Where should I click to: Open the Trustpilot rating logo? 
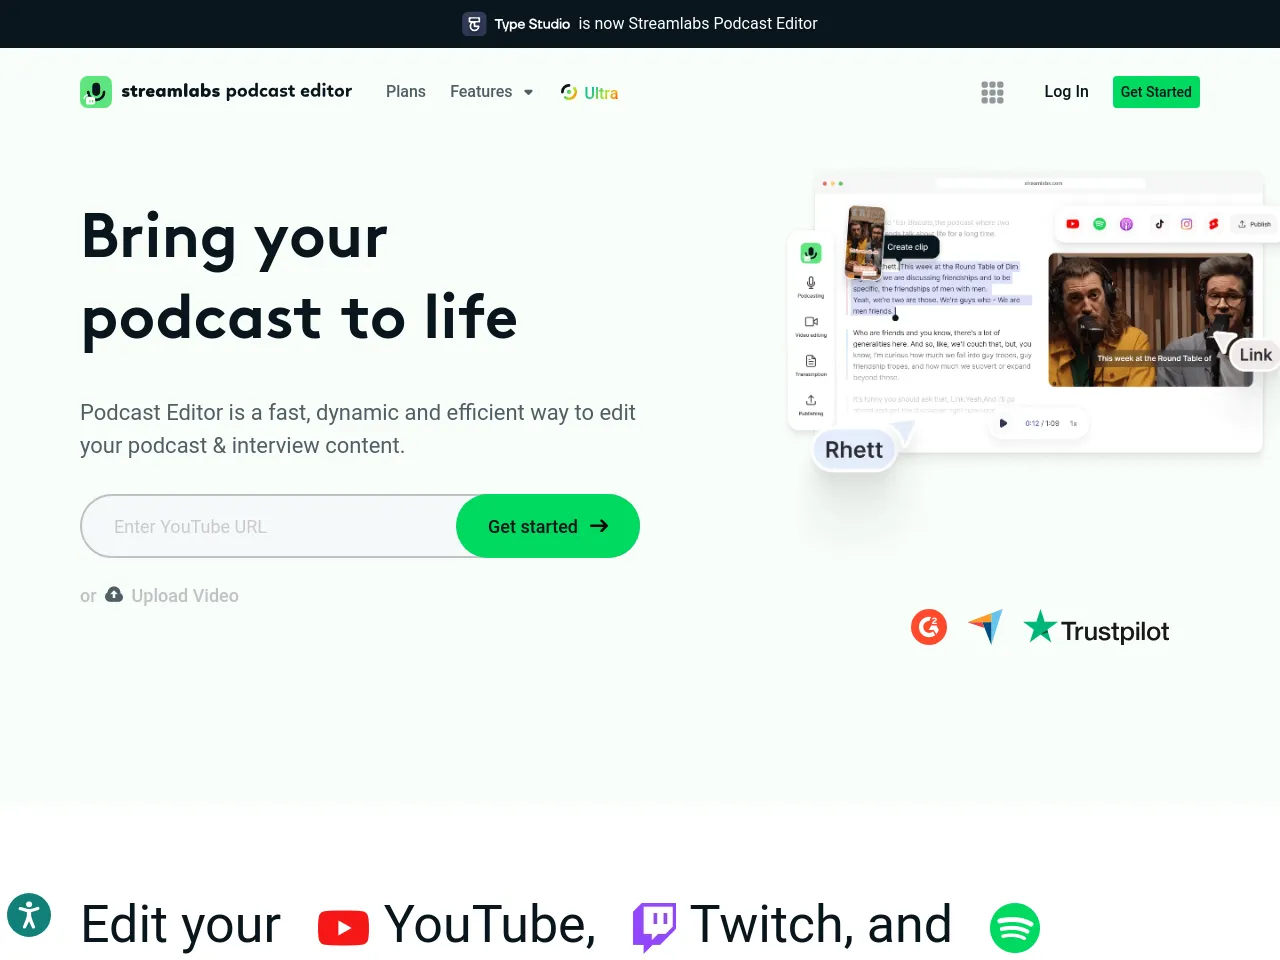(1096, 629)
